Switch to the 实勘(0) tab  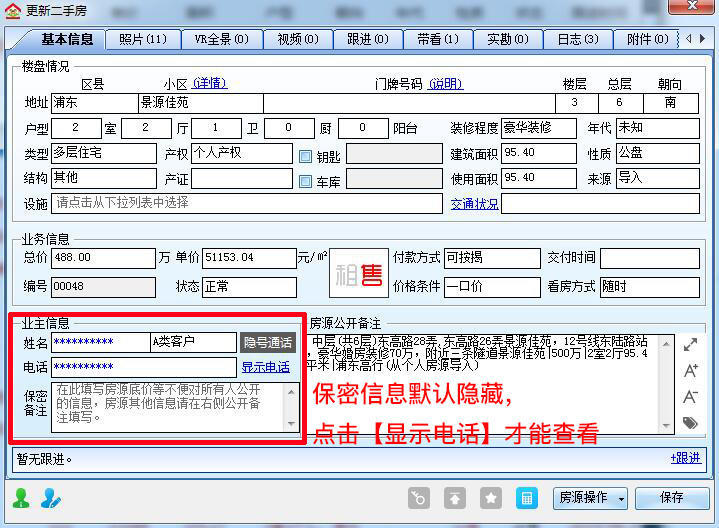click(508, 39)
